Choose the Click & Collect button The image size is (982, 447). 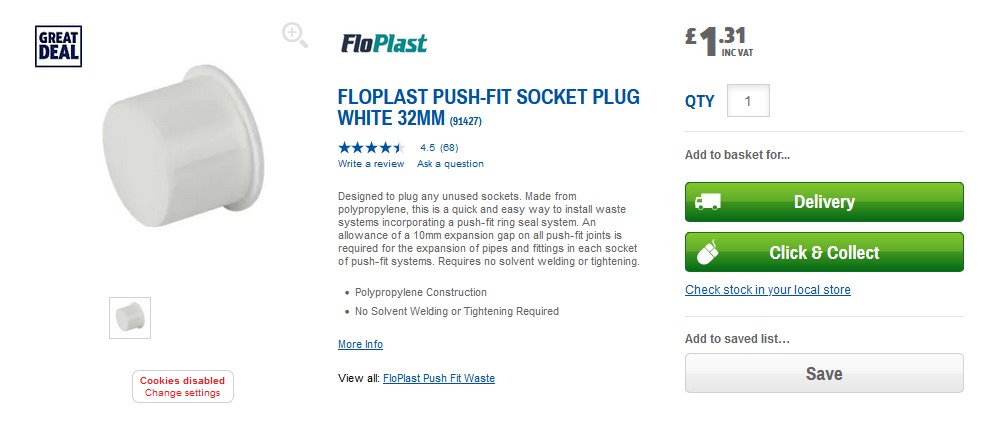pos(823,252)
